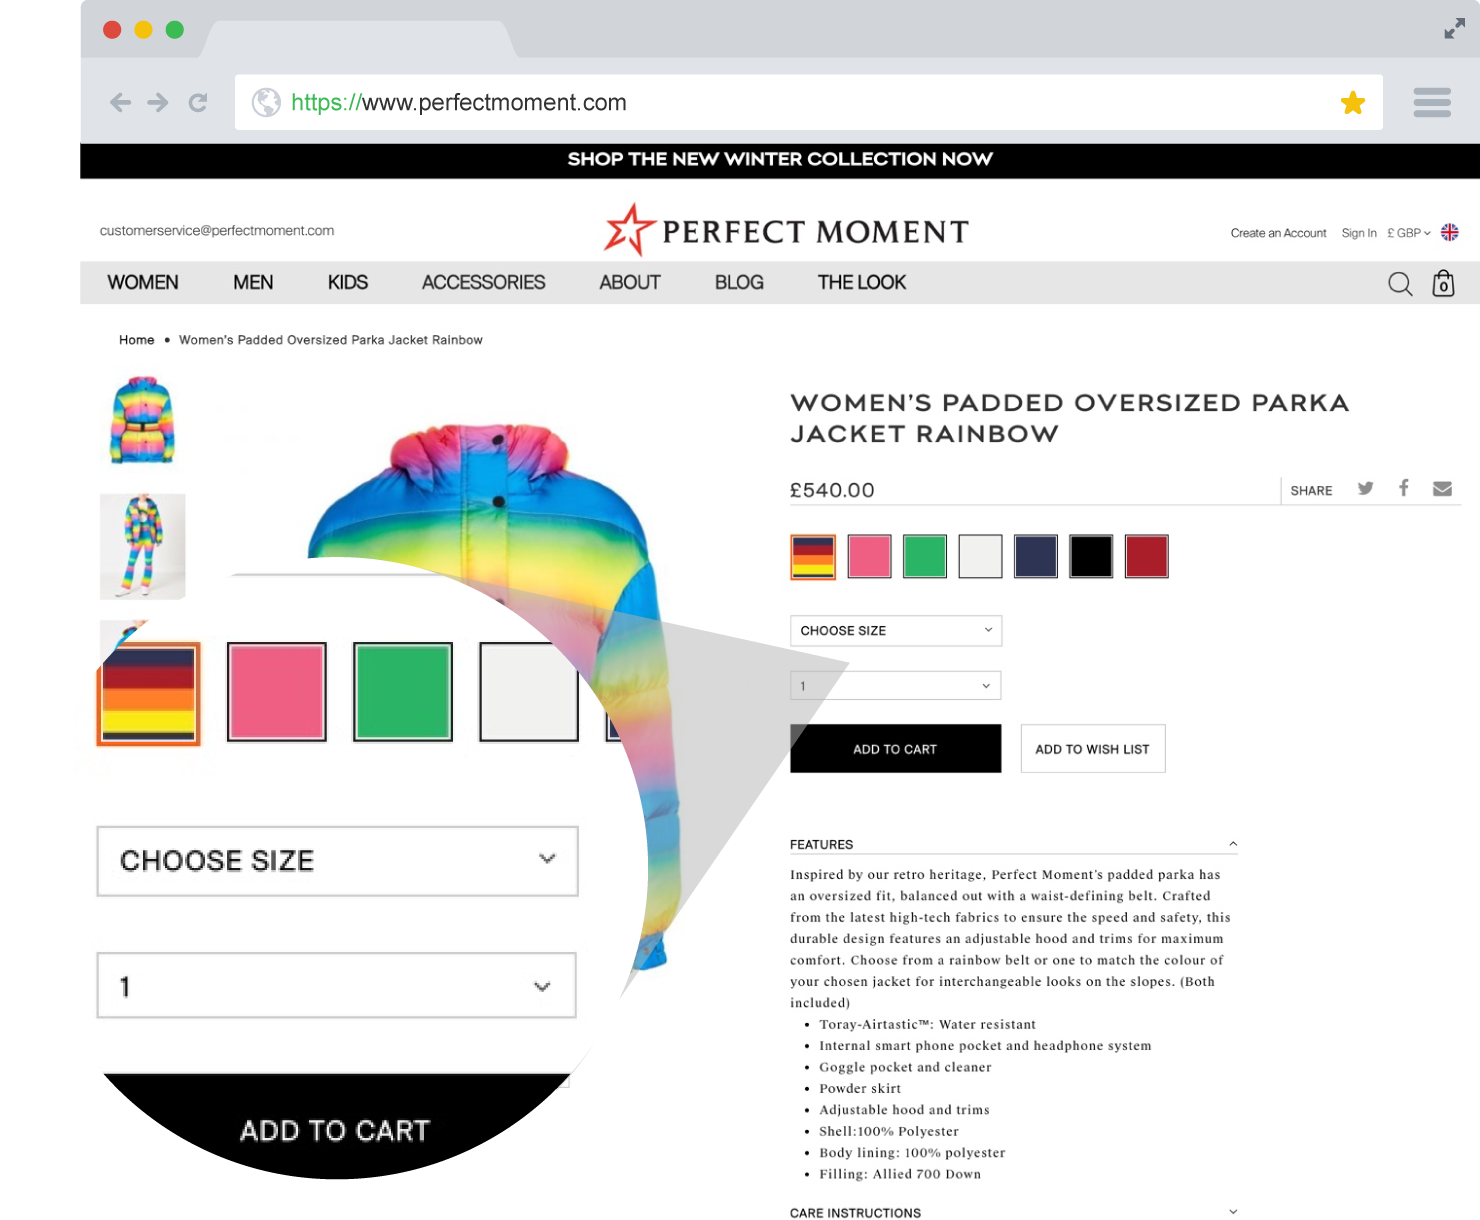Click the small Add to Cart button
This screenshot has height=1220, width=1480.
895,748
